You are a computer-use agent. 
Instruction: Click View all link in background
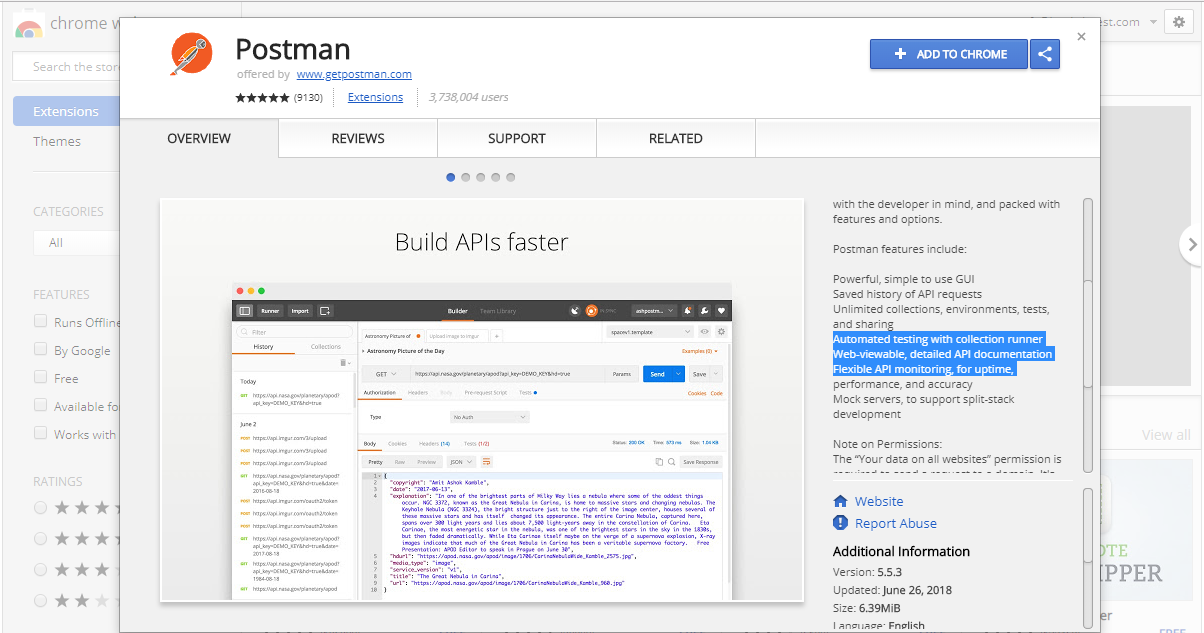[1166, 435]
